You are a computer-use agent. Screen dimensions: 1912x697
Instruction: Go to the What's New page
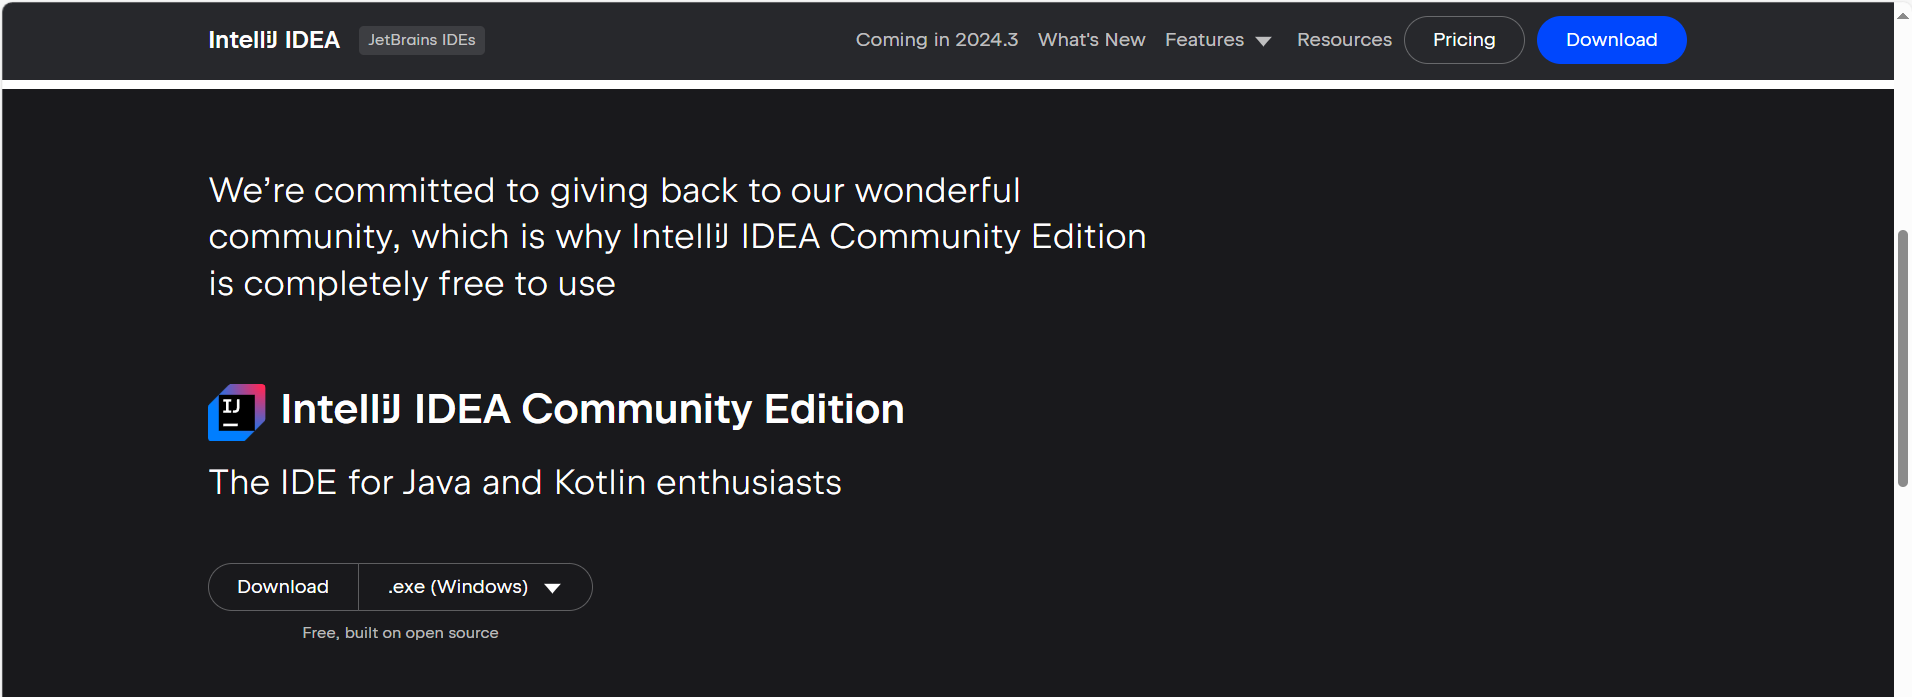pos(1091,40)
